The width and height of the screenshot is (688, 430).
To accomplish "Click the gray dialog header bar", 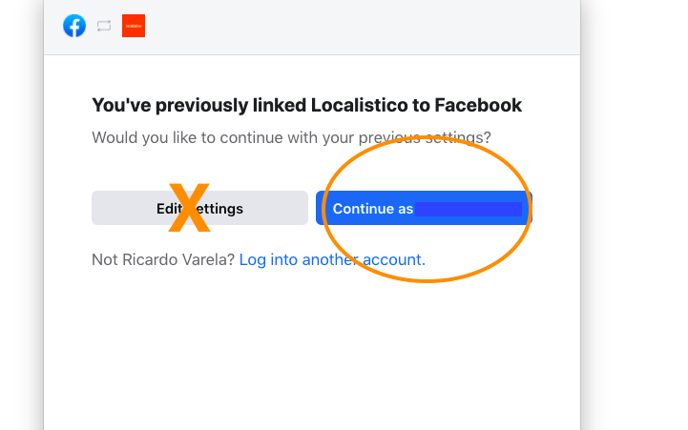I will tap(312, 27).
